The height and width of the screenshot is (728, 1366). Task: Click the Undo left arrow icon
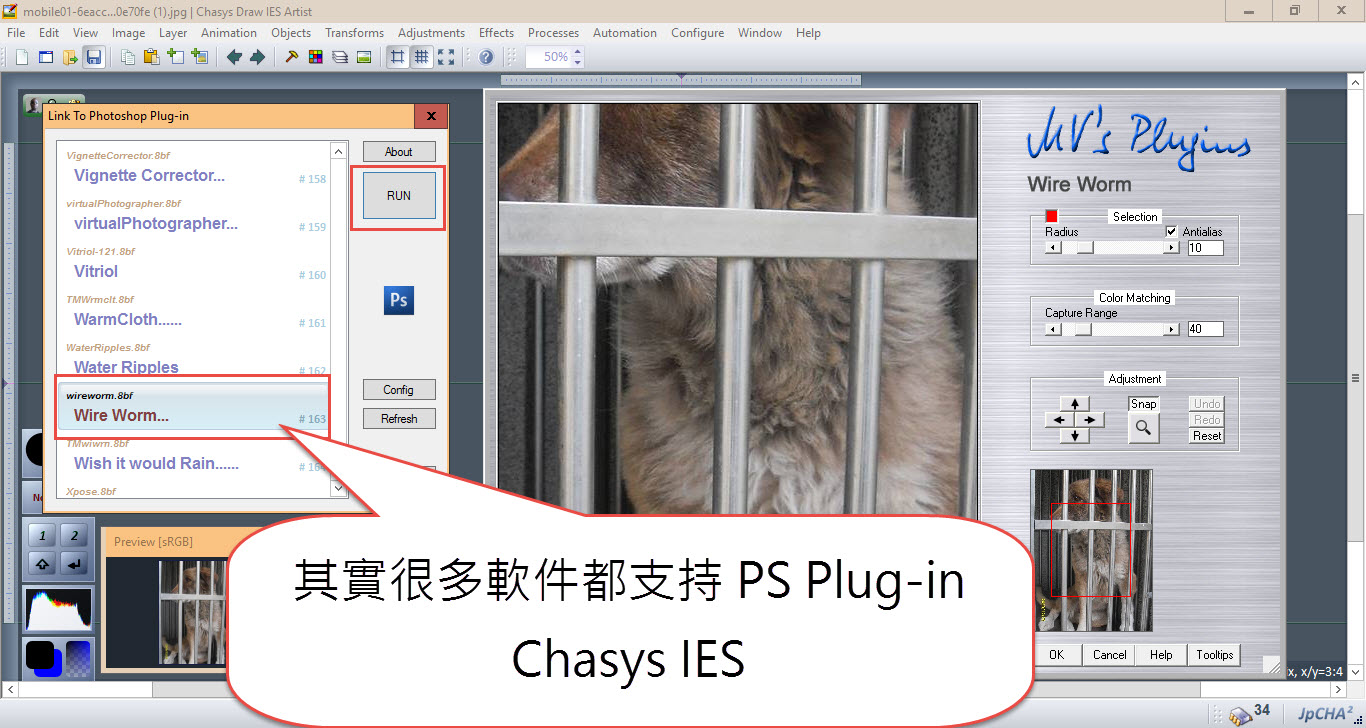point(234,57)
